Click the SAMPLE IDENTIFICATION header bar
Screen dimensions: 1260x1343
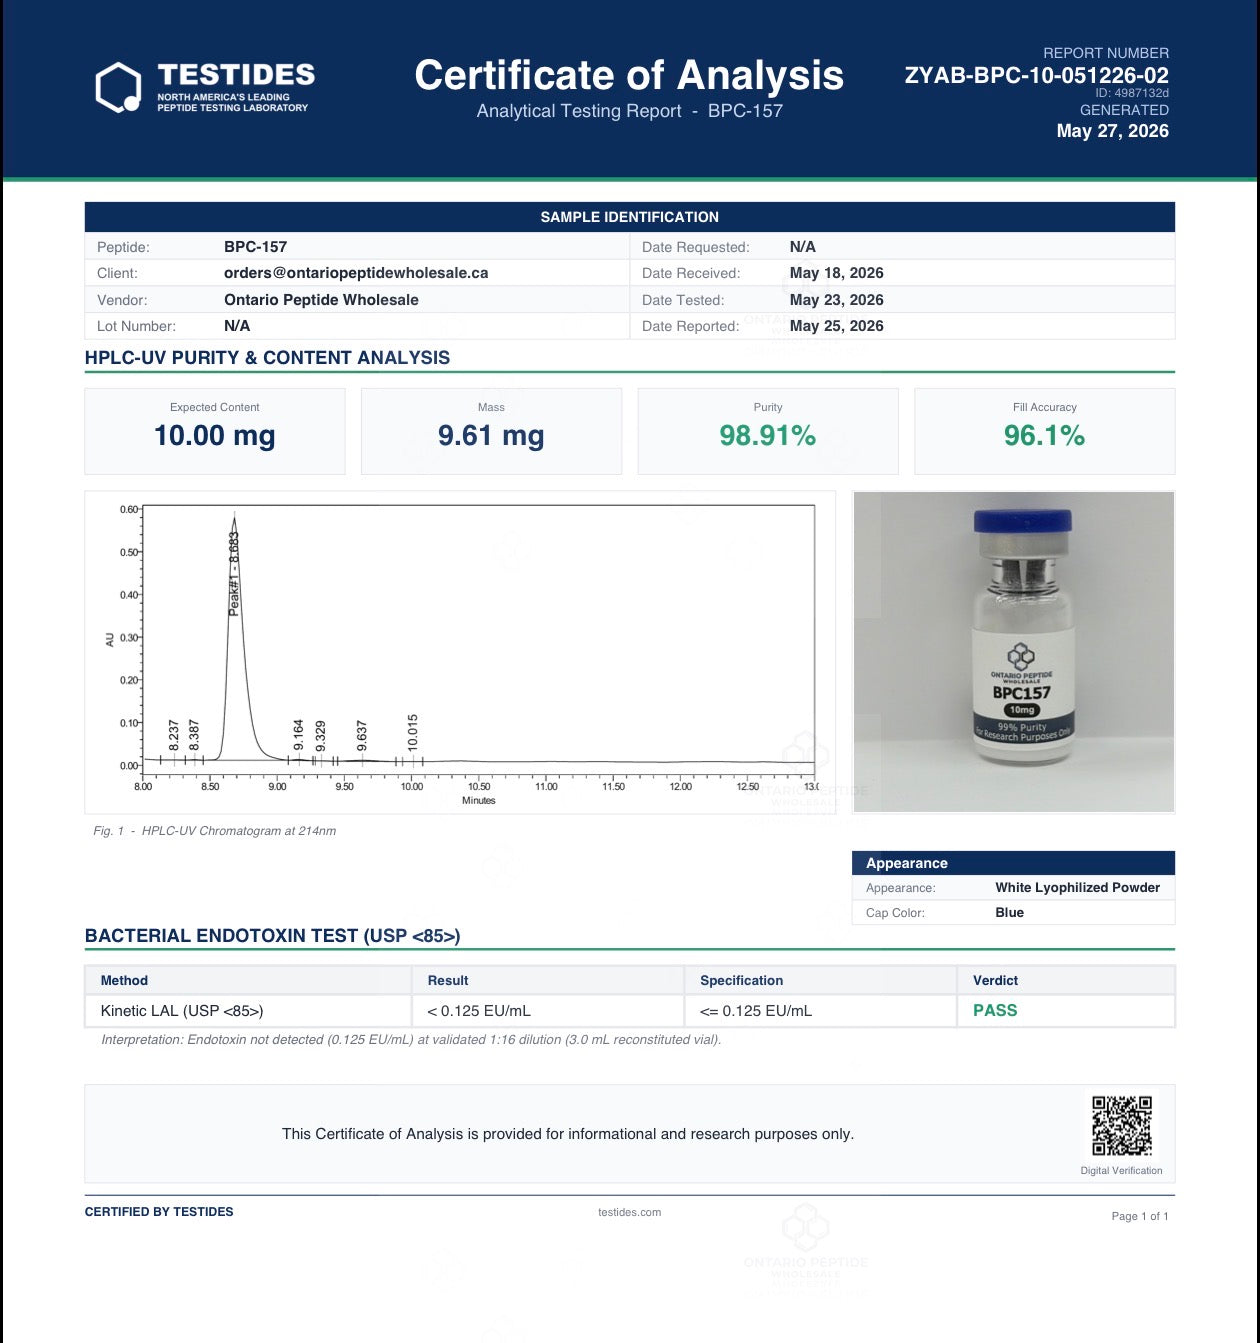click(629, 217)
